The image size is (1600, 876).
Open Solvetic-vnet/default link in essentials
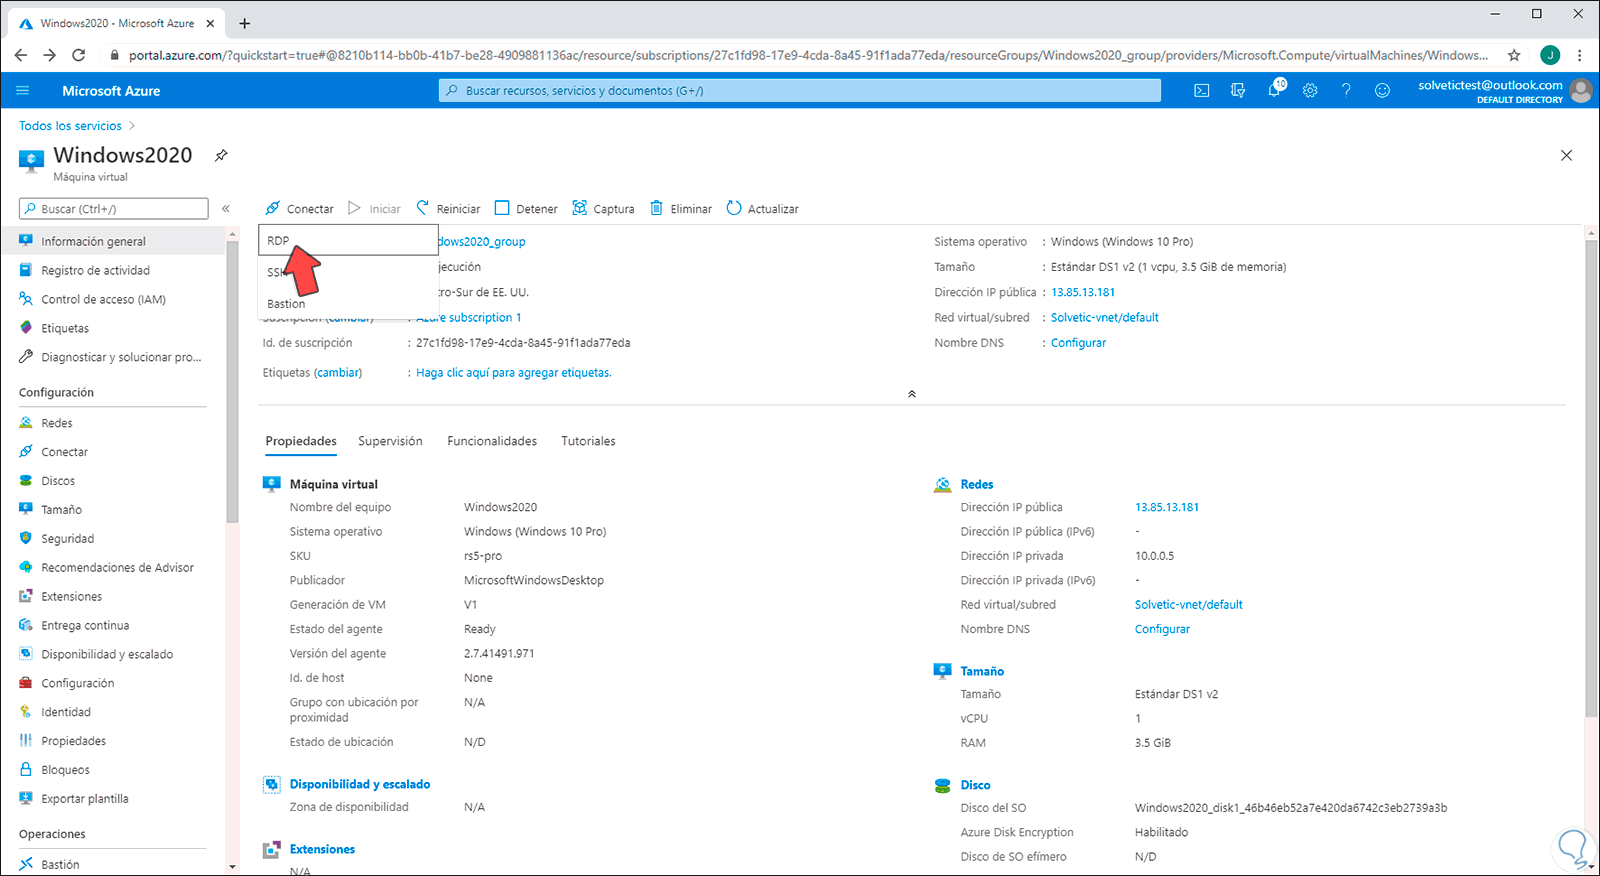(1105, 318)
